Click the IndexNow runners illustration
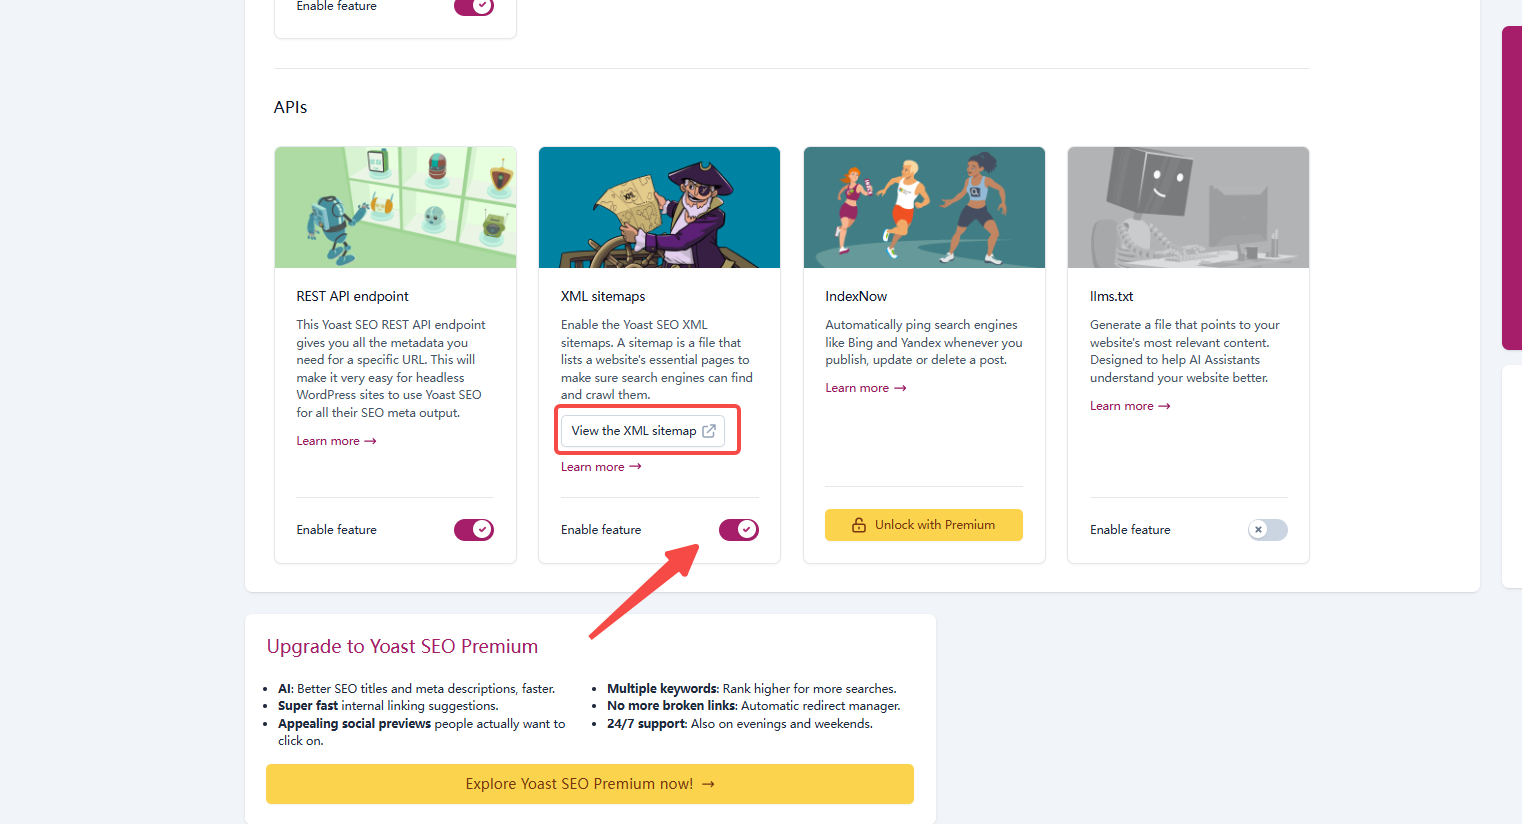Image resolution: width=1522 pixels, height=824 pixels. pos(924,208)
